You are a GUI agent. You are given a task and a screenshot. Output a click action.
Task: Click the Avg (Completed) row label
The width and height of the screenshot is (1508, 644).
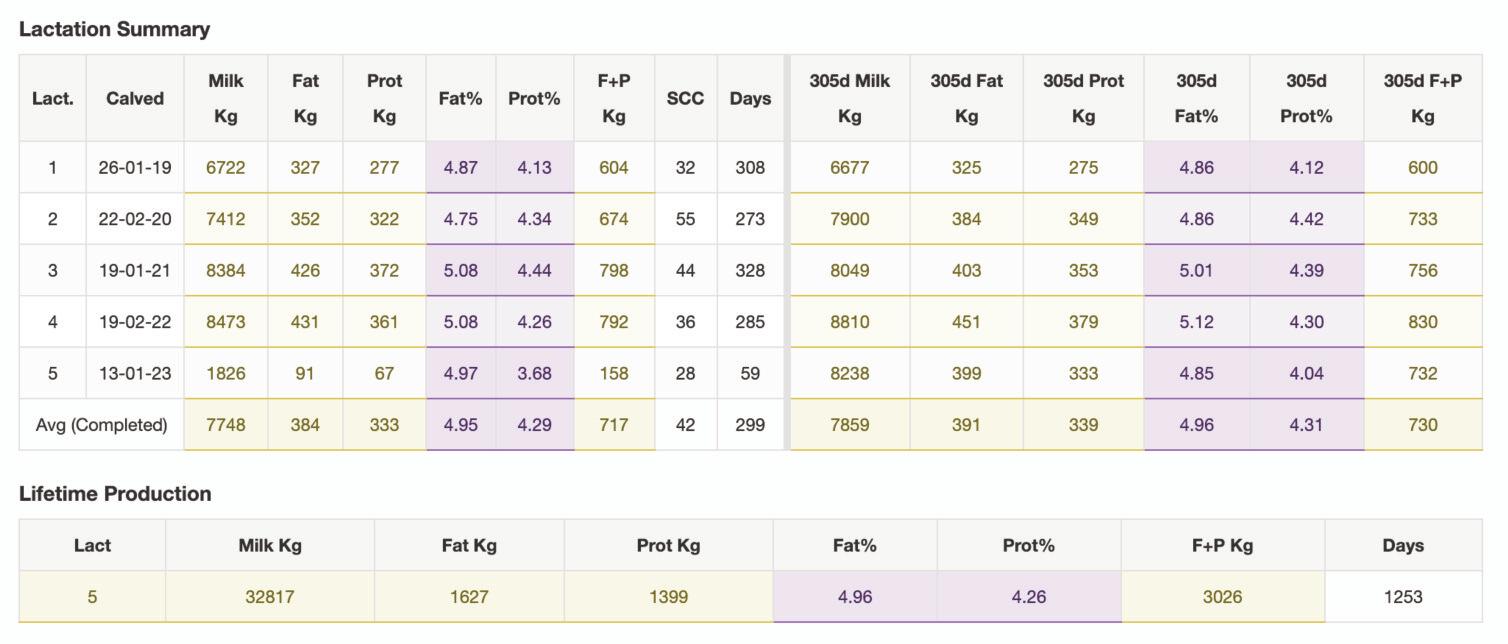(x=101, y=425)
